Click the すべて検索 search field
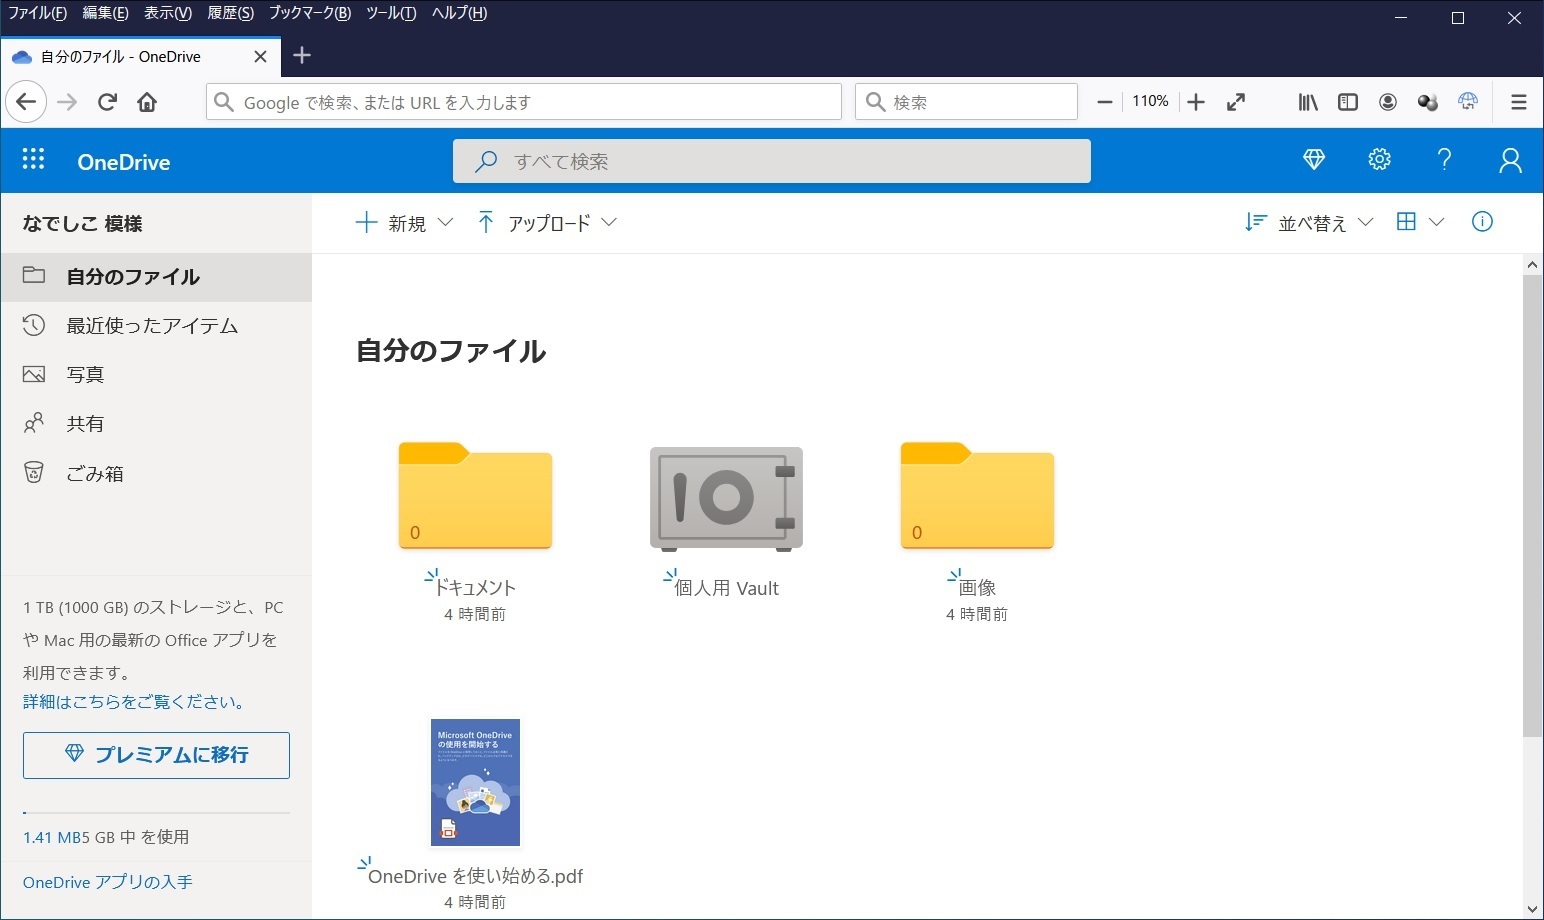 pyautogui.click(x=771, y=161)
